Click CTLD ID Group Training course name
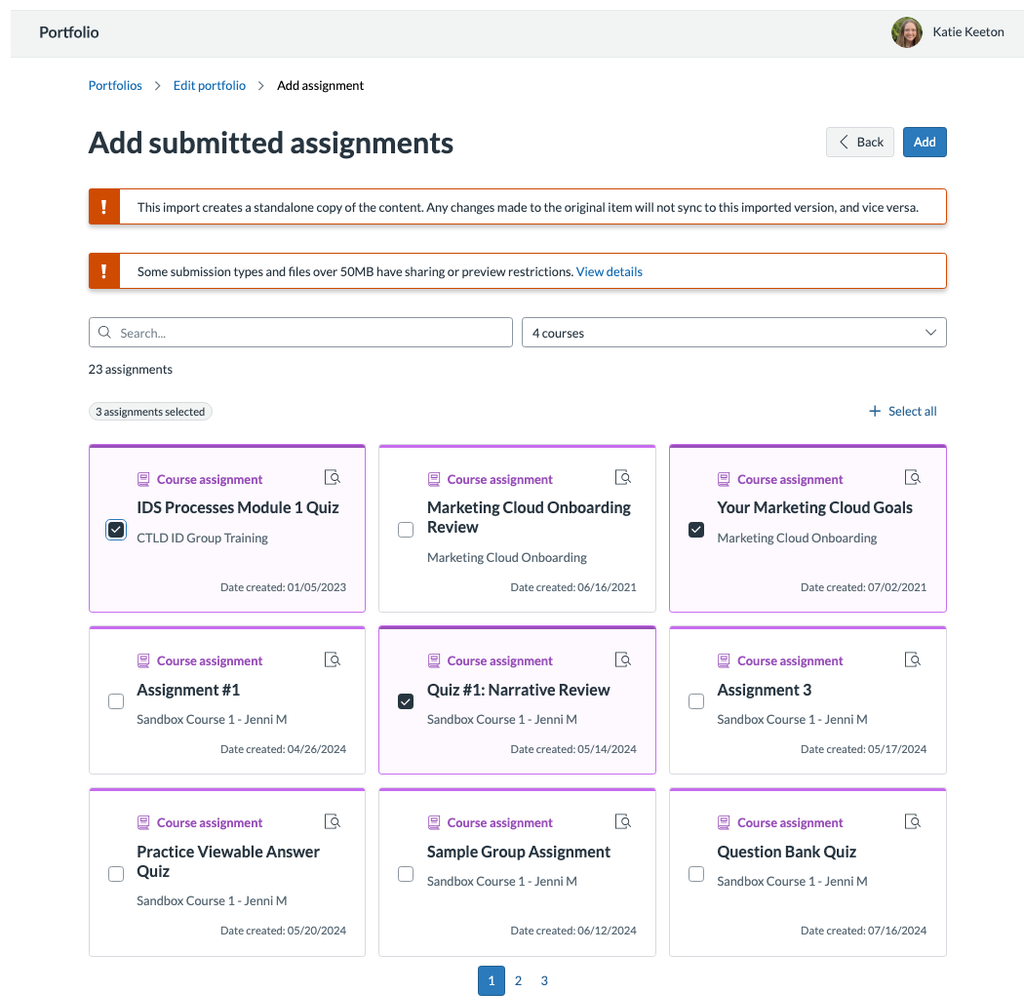The width and height of the screenshot is (1024, 1000). tap(202, 538)
